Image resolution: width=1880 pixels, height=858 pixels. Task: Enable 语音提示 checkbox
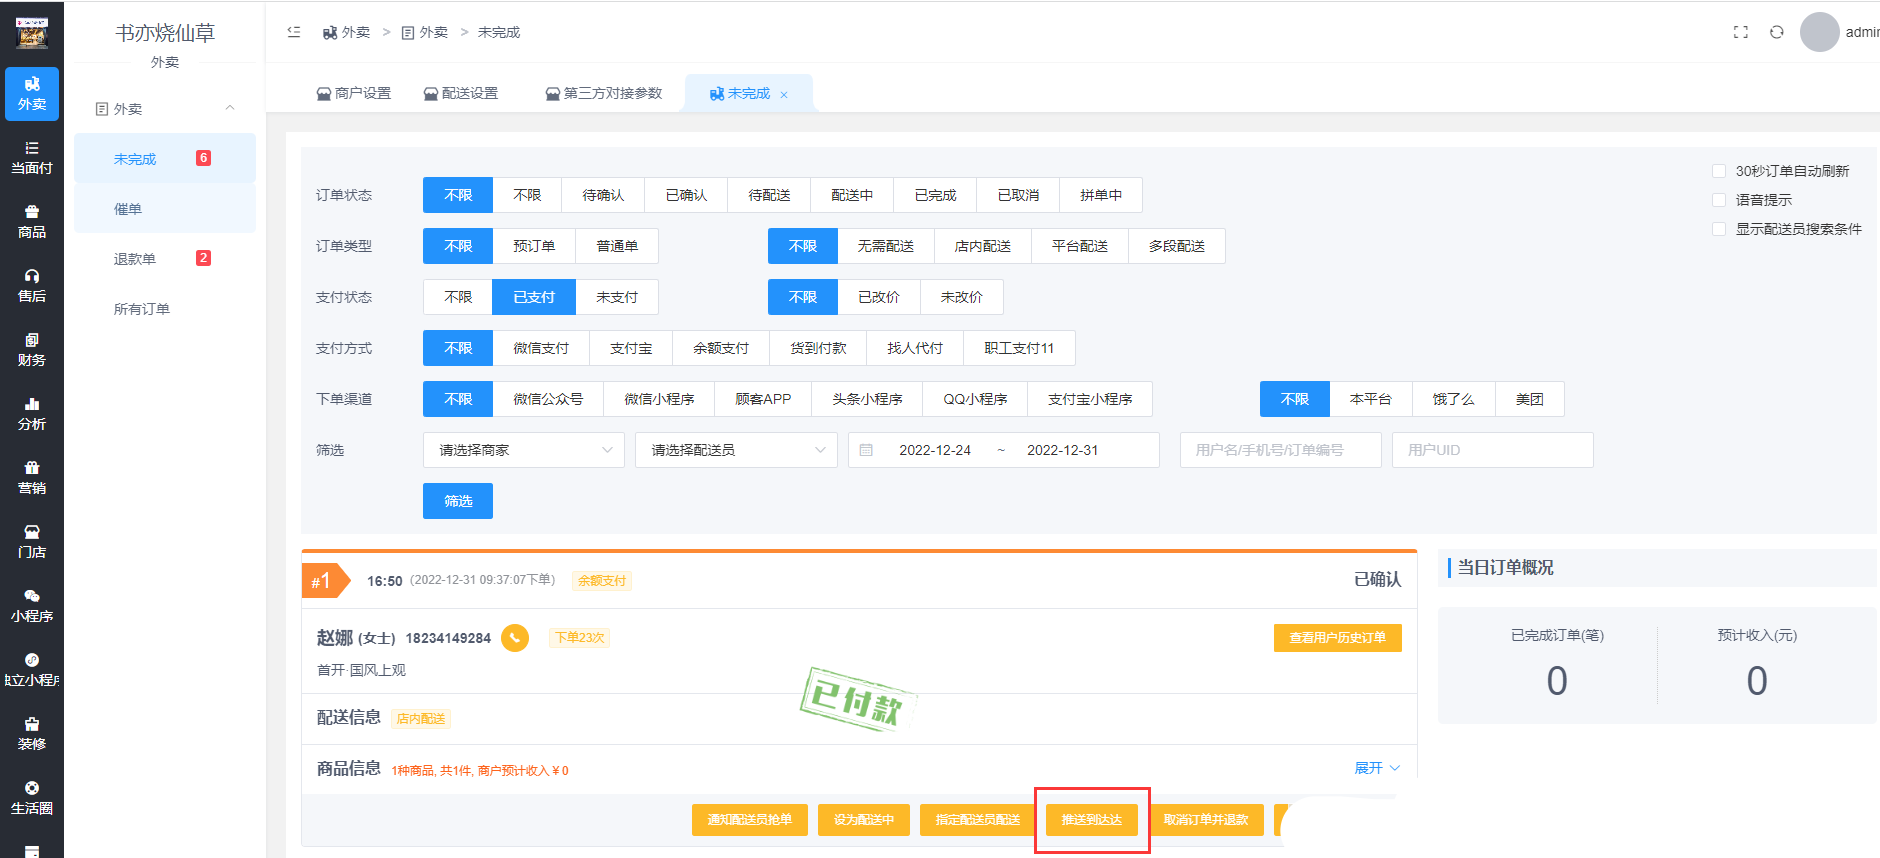pos(1719,200)
